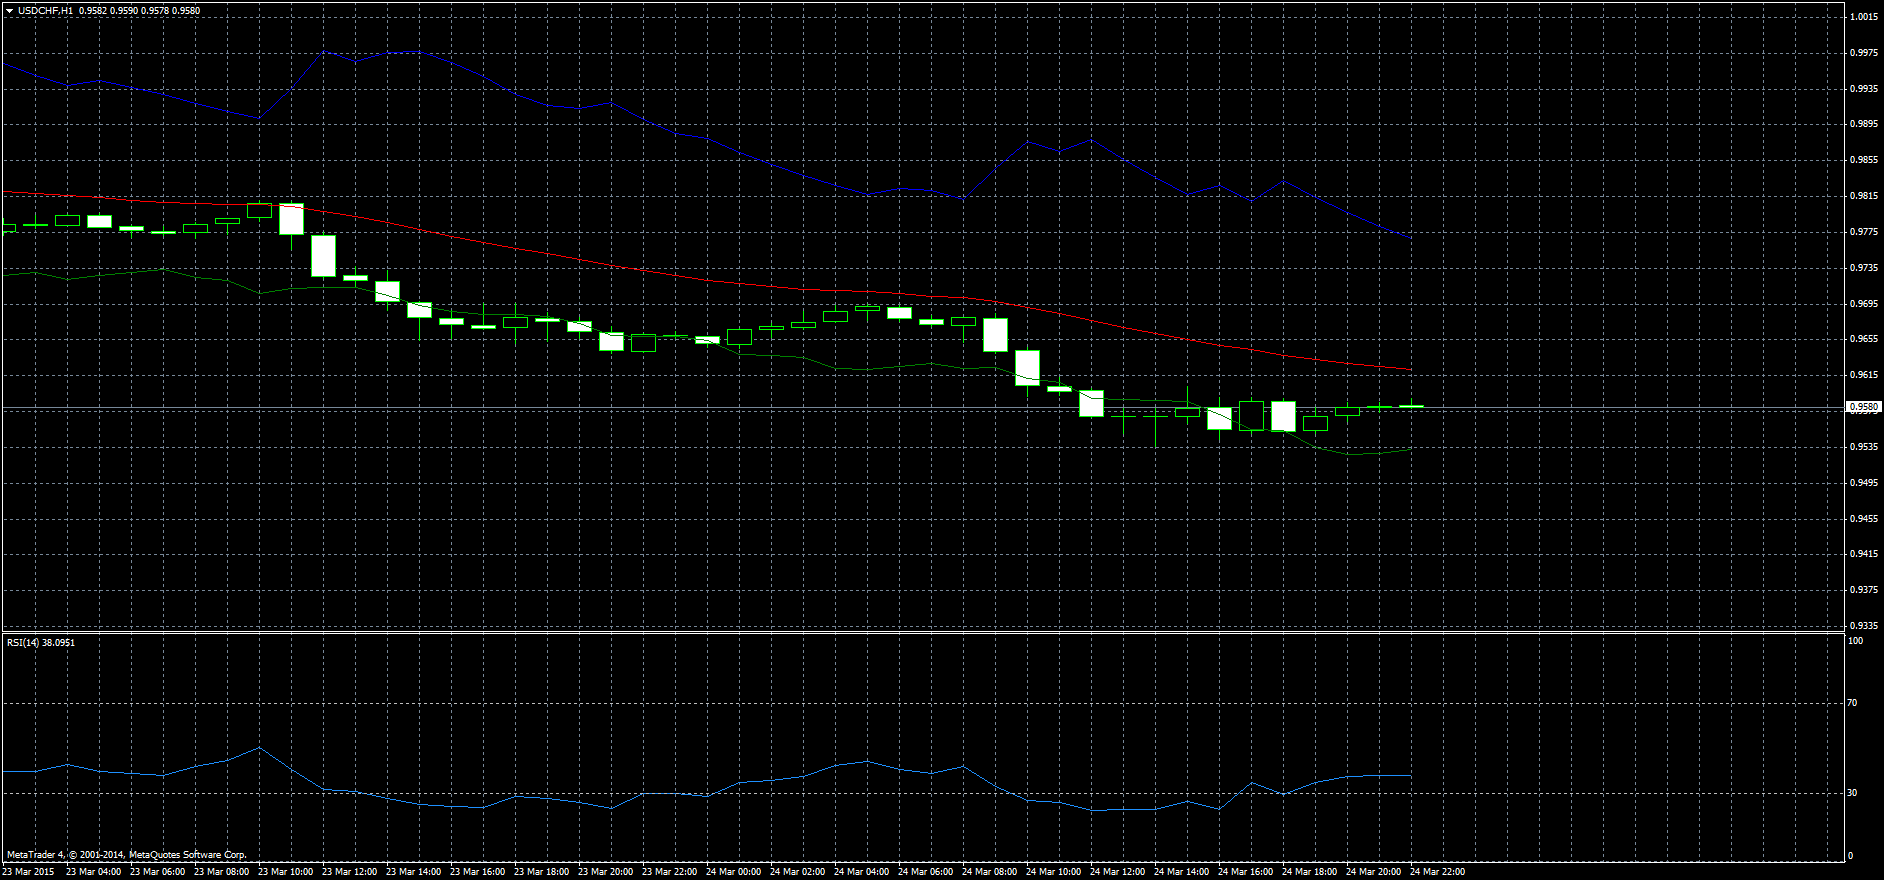Click the 0.9975 price axis label
The height and width of the screenshot is (880, 1884).
click(1863, 53)
